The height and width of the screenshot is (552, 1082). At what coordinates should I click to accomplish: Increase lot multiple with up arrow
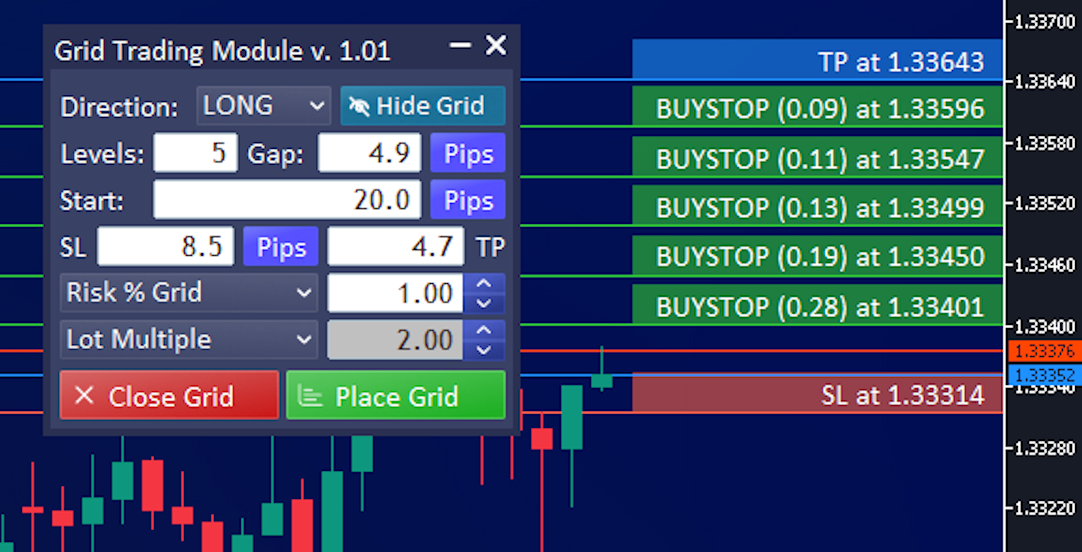tap(484, 331)
